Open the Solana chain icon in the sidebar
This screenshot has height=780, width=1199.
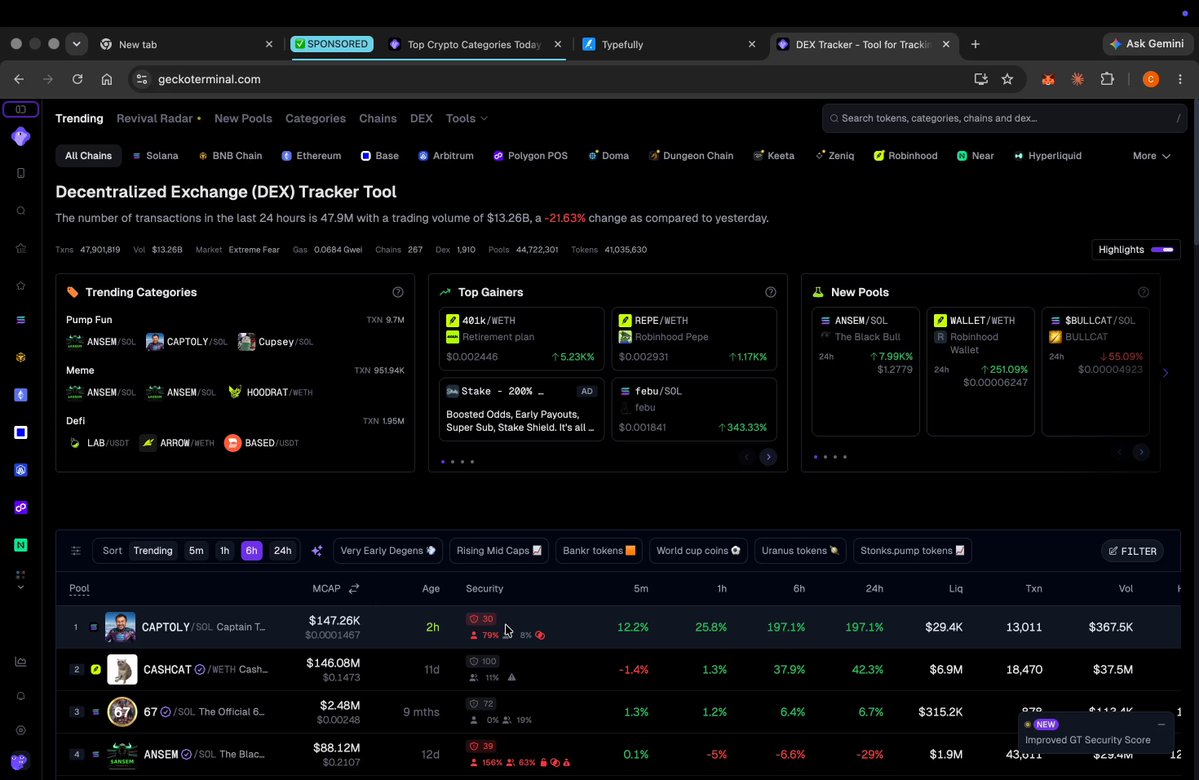21,320
